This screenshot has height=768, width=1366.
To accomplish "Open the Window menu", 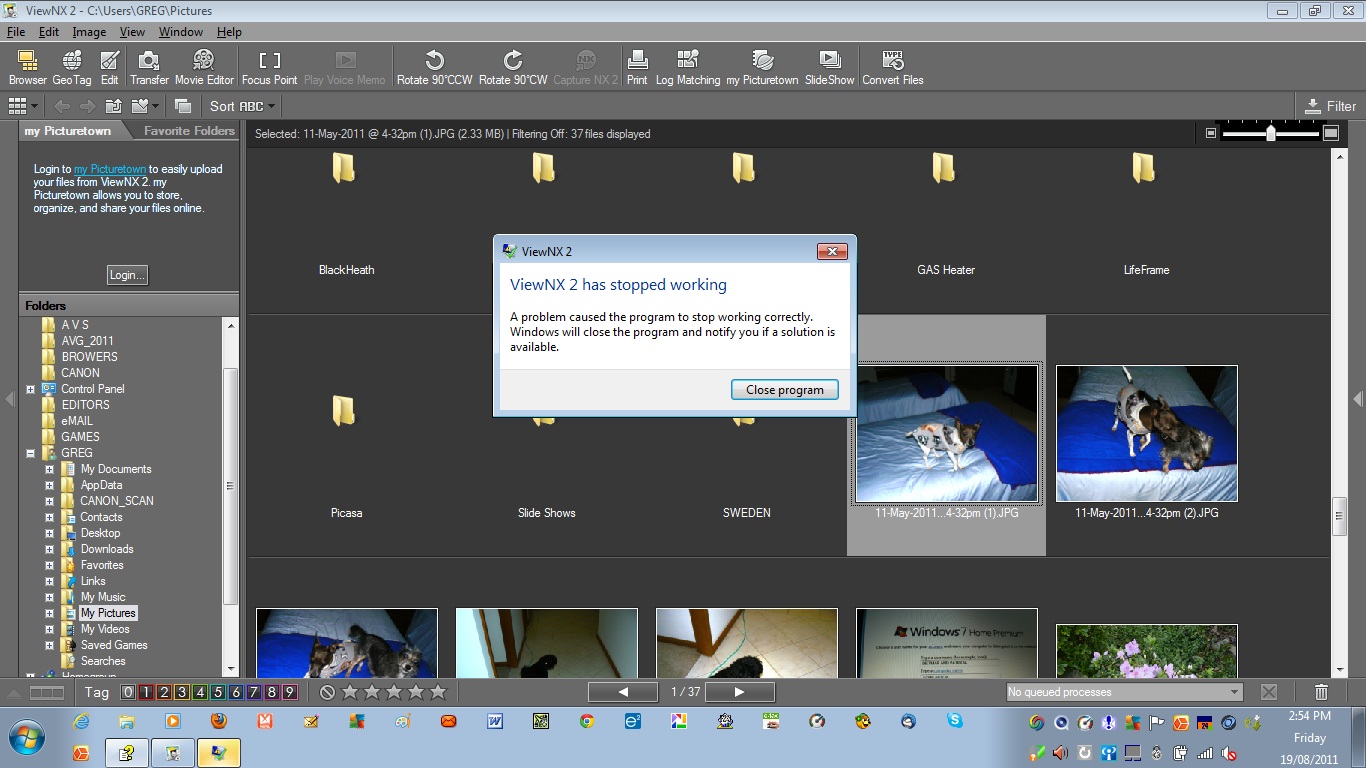I will point(181,32).
